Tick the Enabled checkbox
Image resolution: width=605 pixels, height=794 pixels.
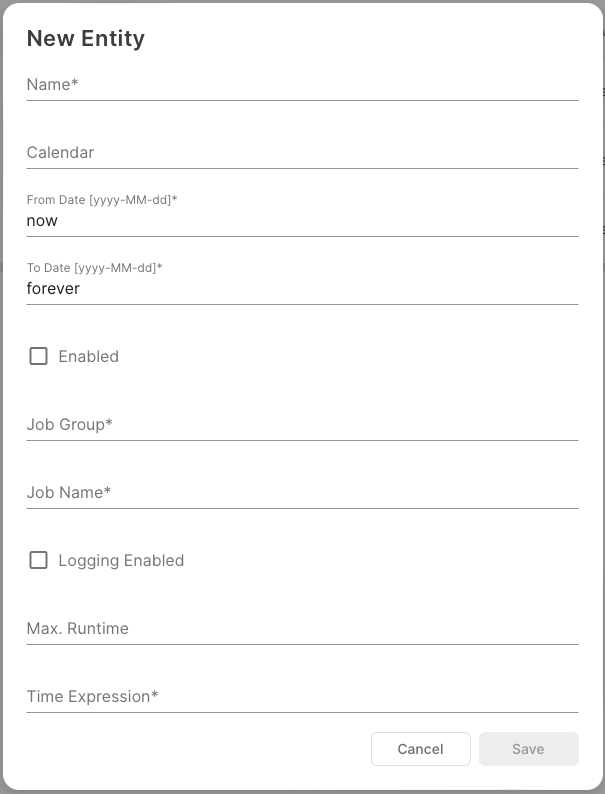pos(38,356)
